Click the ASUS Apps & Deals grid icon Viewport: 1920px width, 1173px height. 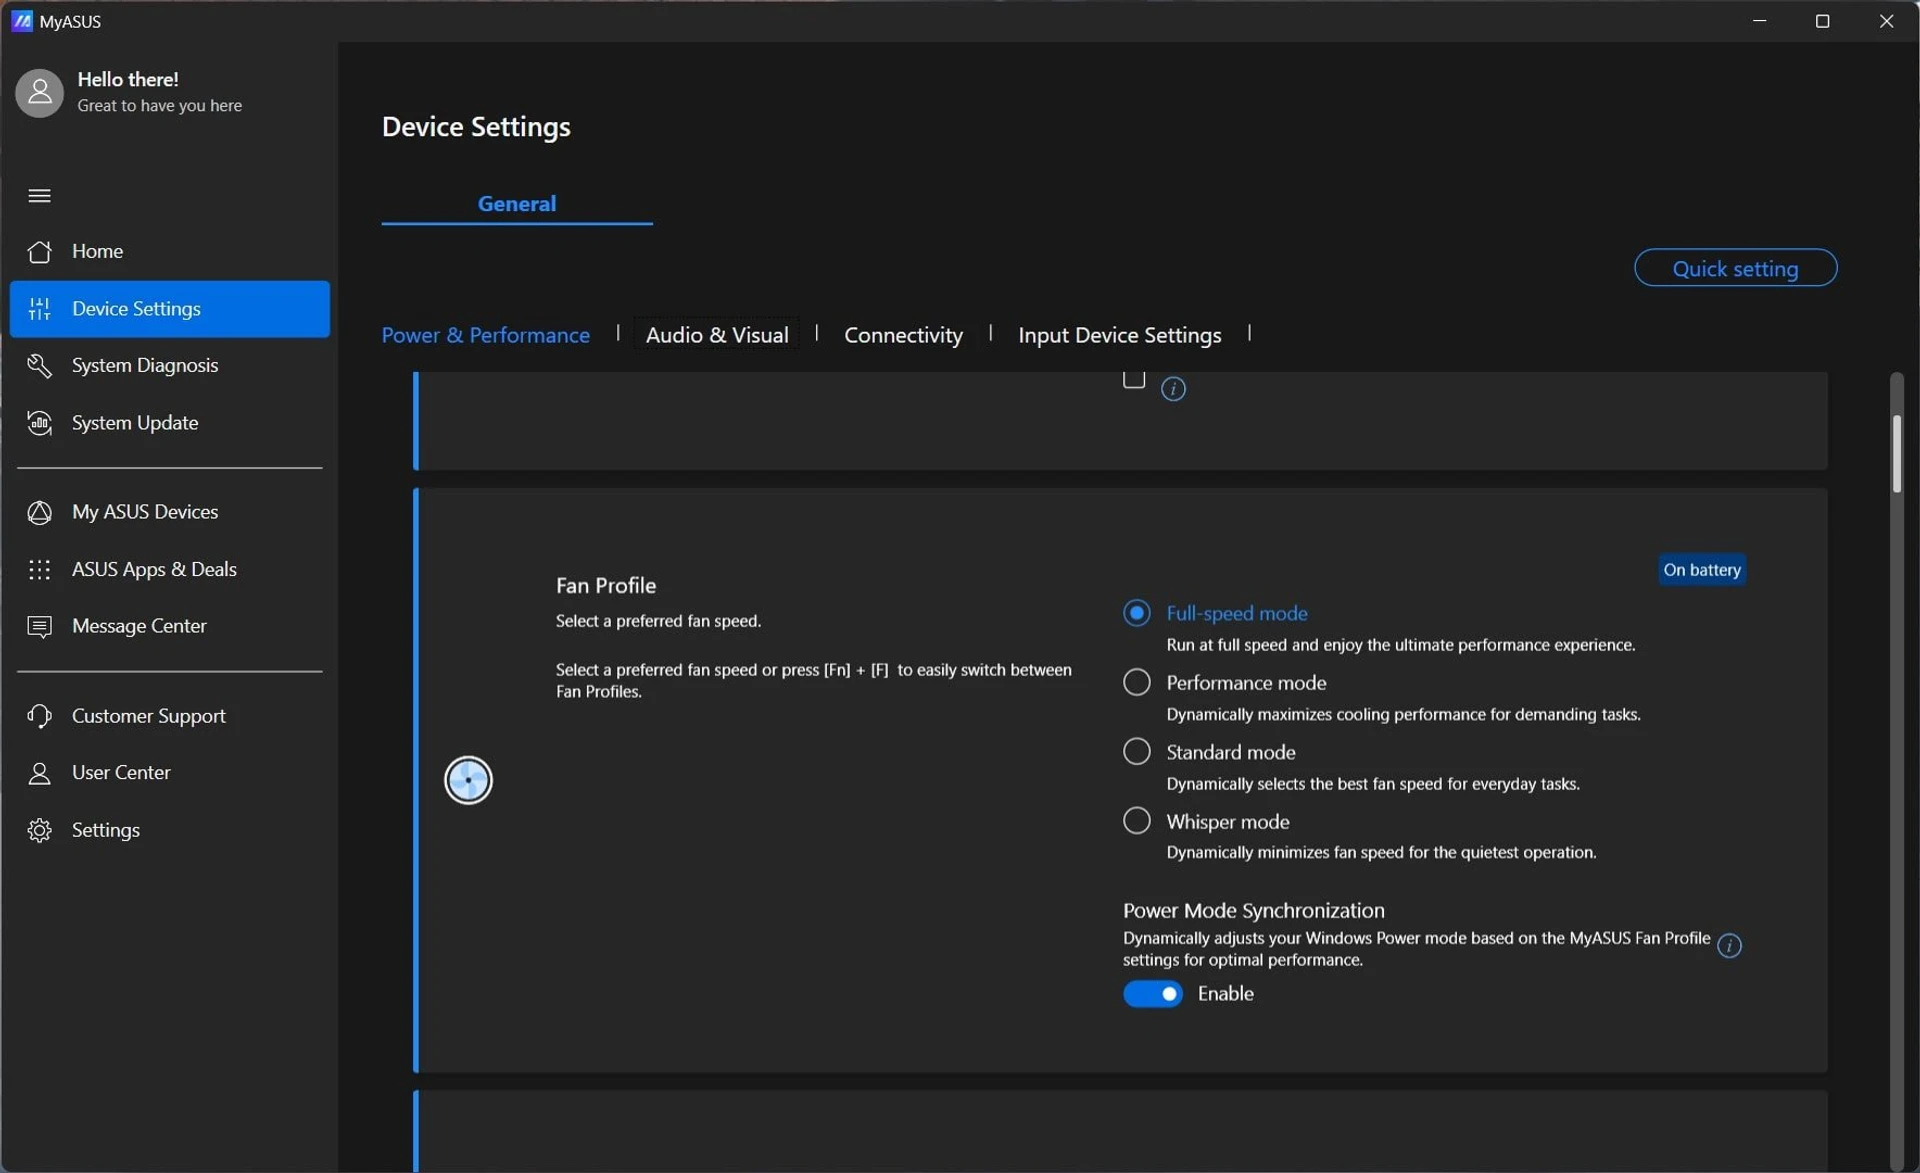[x=40, y=570]
